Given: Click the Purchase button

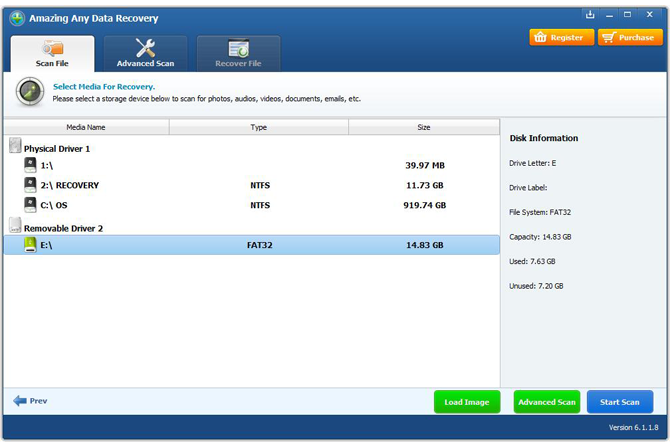Looking at the screenshot, I should click(x=630, y=38).
